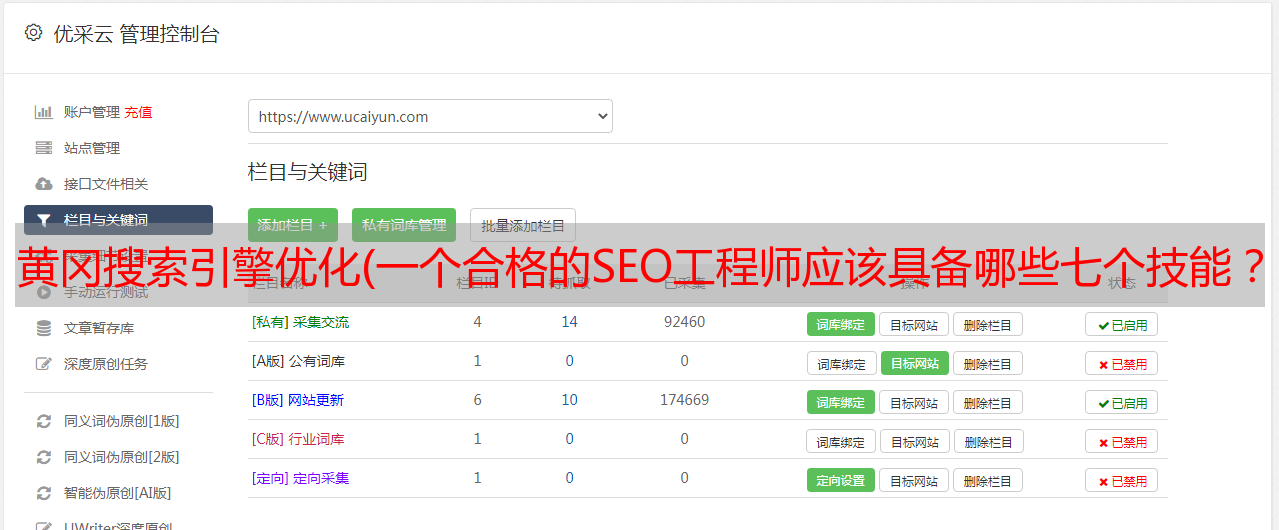This screenshot has height=530, width=1279.
Task: Click the gear icon beside 优采云 管理控制台
Action: (x=33, y=33)
